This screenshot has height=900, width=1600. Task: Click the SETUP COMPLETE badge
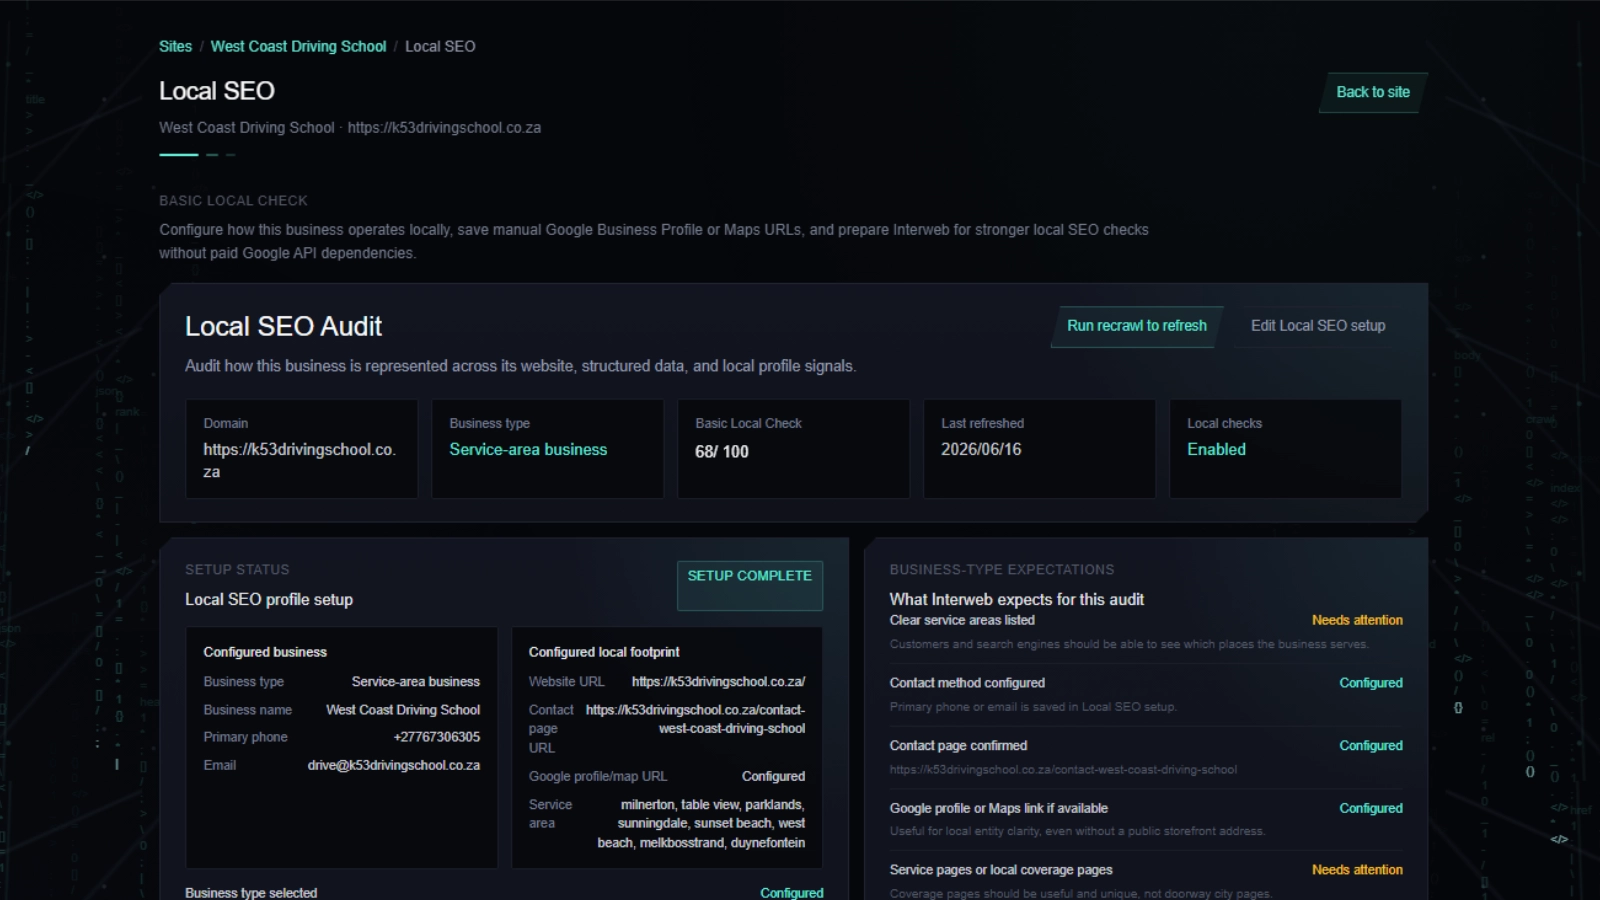point(750,585)
